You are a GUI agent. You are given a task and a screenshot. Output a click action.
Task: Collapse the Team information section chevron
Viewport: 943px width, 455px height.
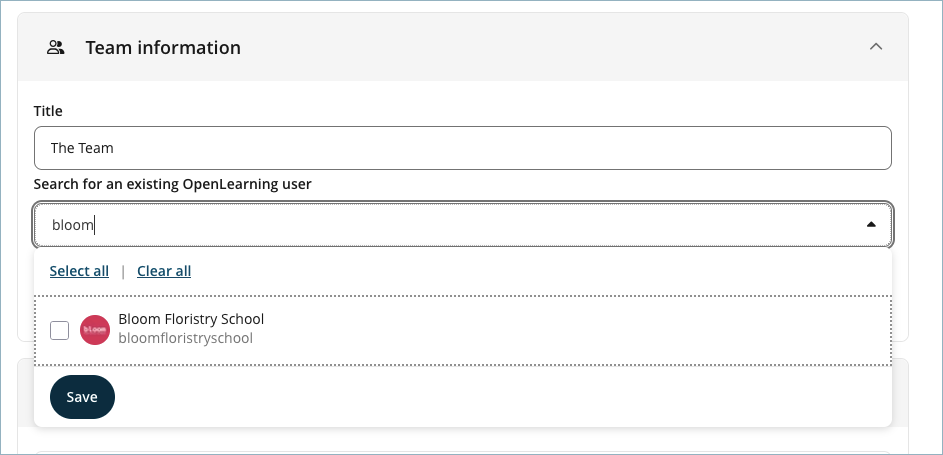coord(876,47)
